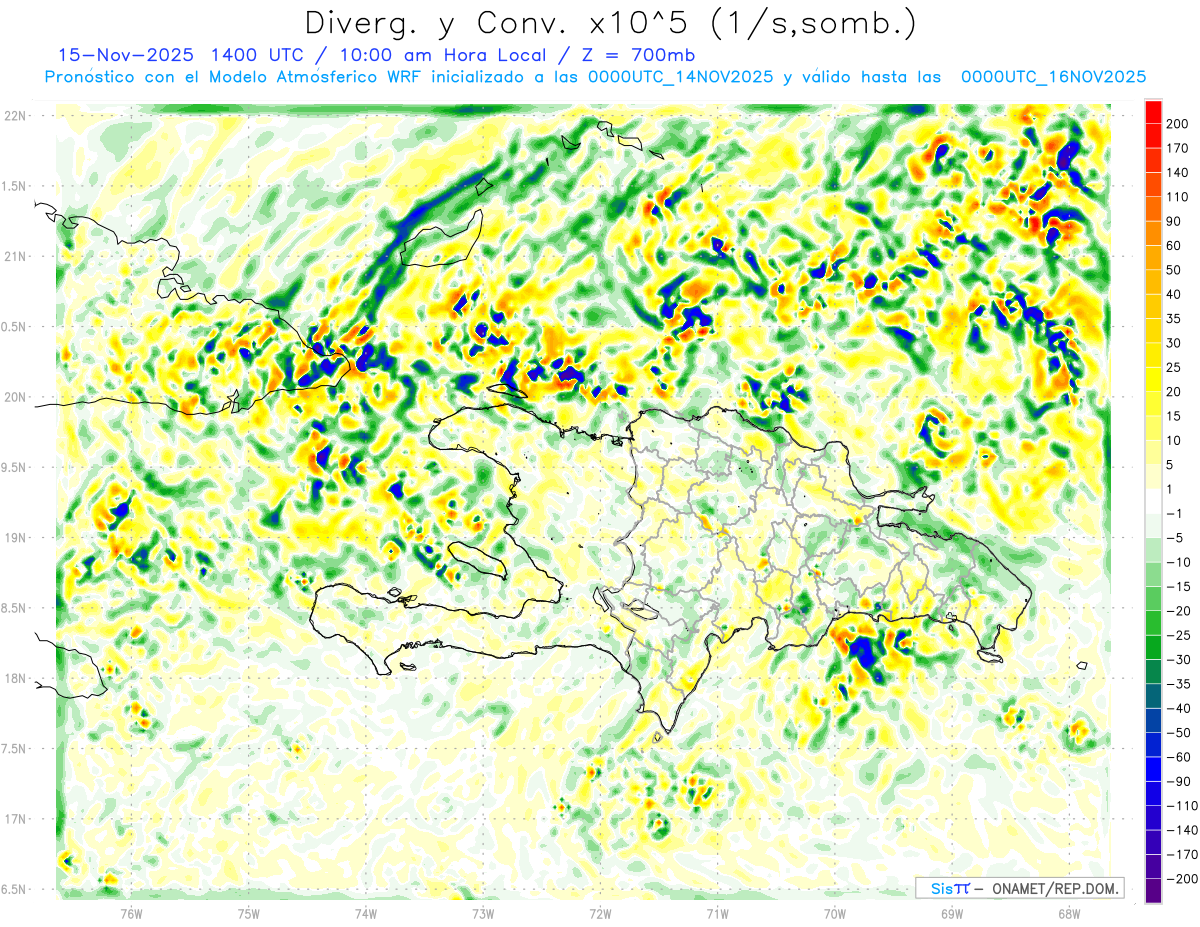This screenshot has height=927, width=1200.
Task: Click the longitude label '75W'
Action: click(x=248, y=914)
